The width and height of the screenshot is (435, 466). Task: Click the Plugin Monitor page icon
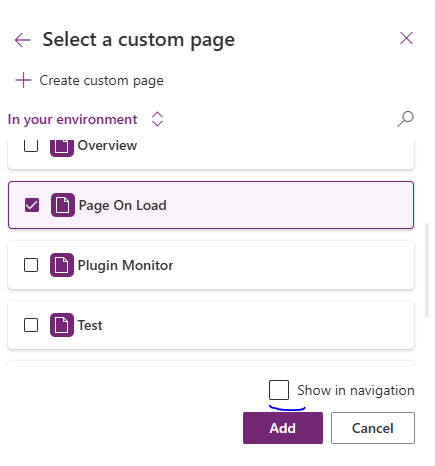[62, 265]
